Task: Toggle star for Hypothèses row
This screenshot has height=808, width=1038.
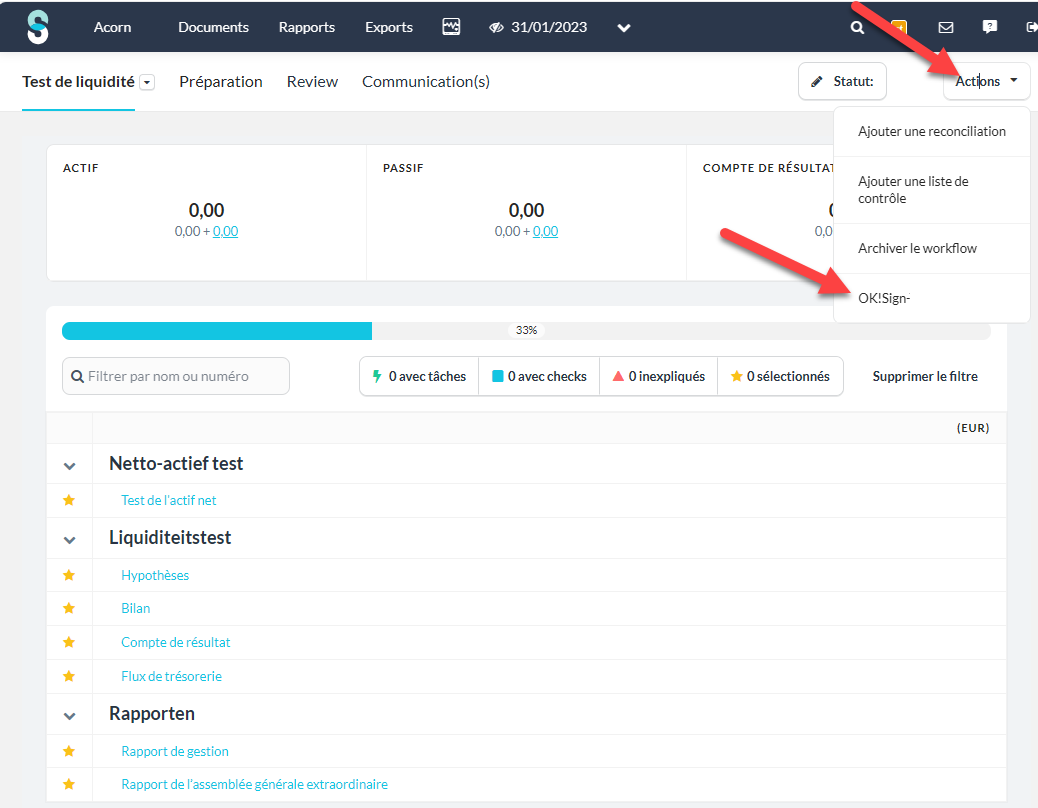Action: click(69, 575)
